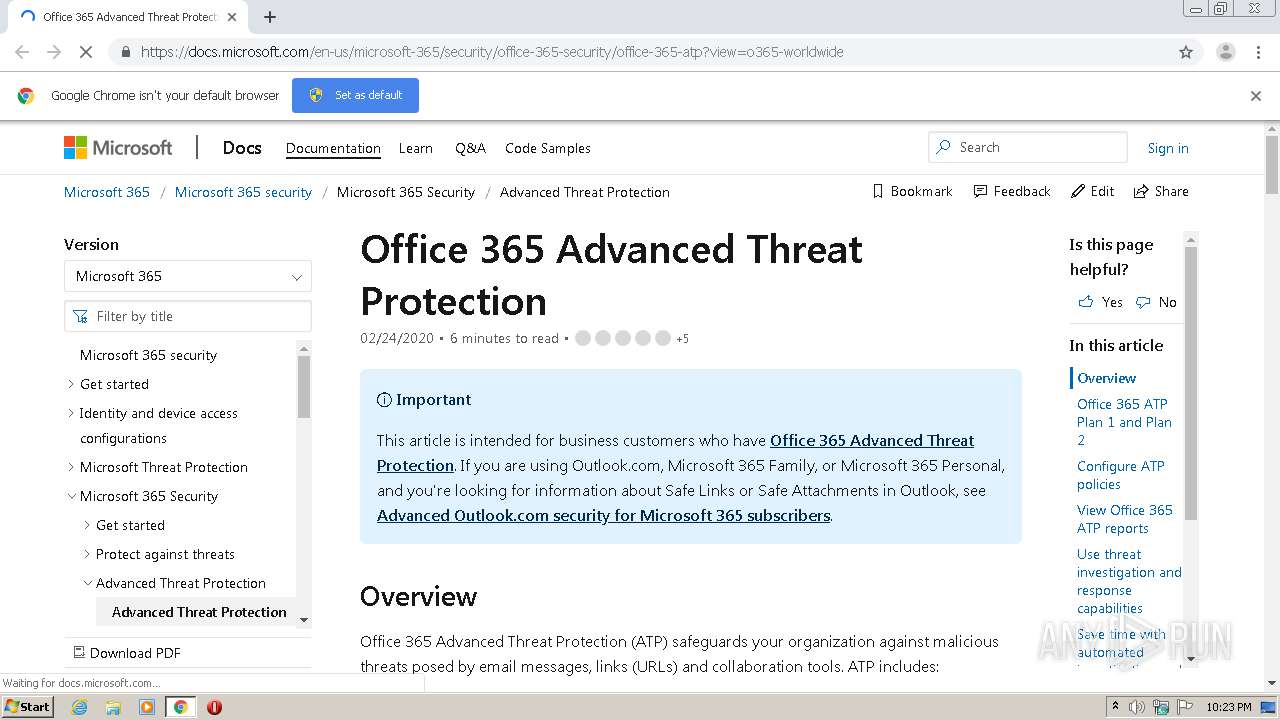
Task: Open the Share menu
Action: click(x=1161, y=191)
